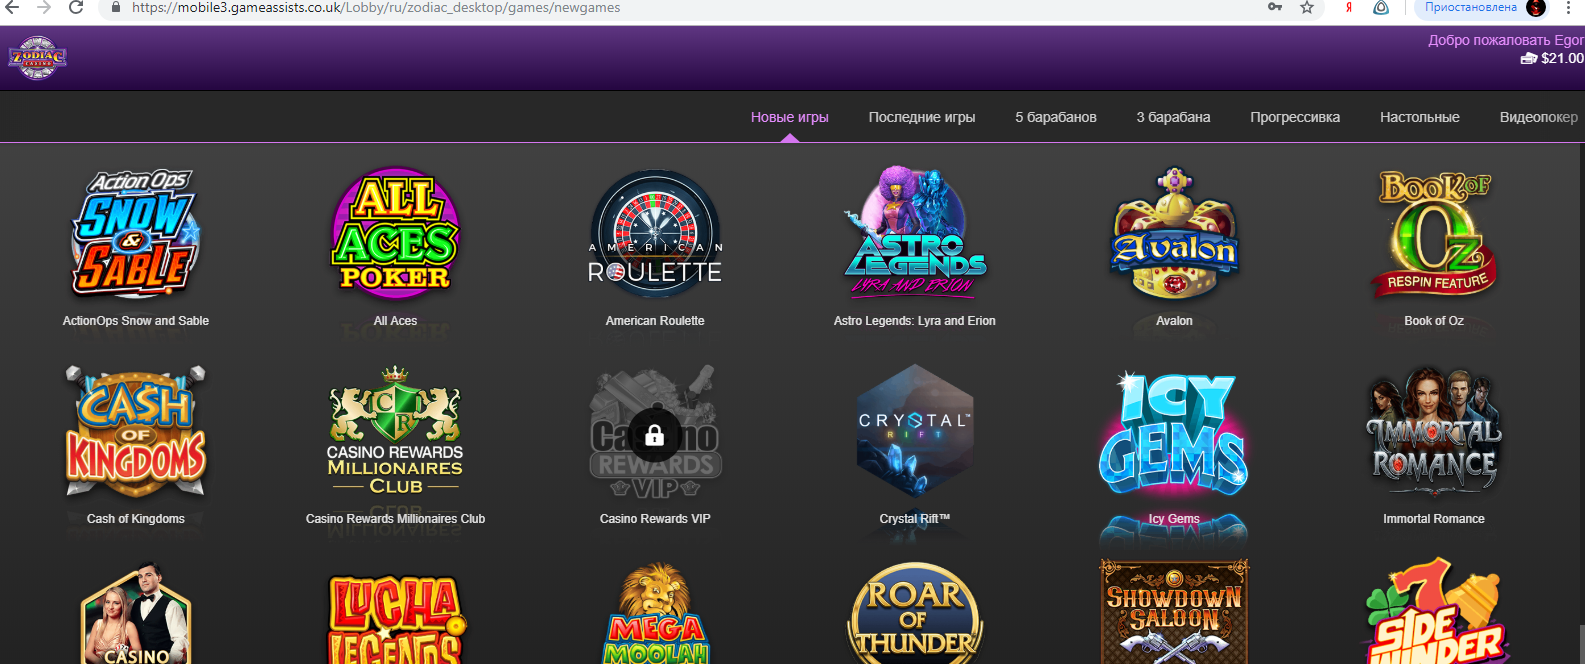Click the 'American Roulette' caption text

point(655,321)
